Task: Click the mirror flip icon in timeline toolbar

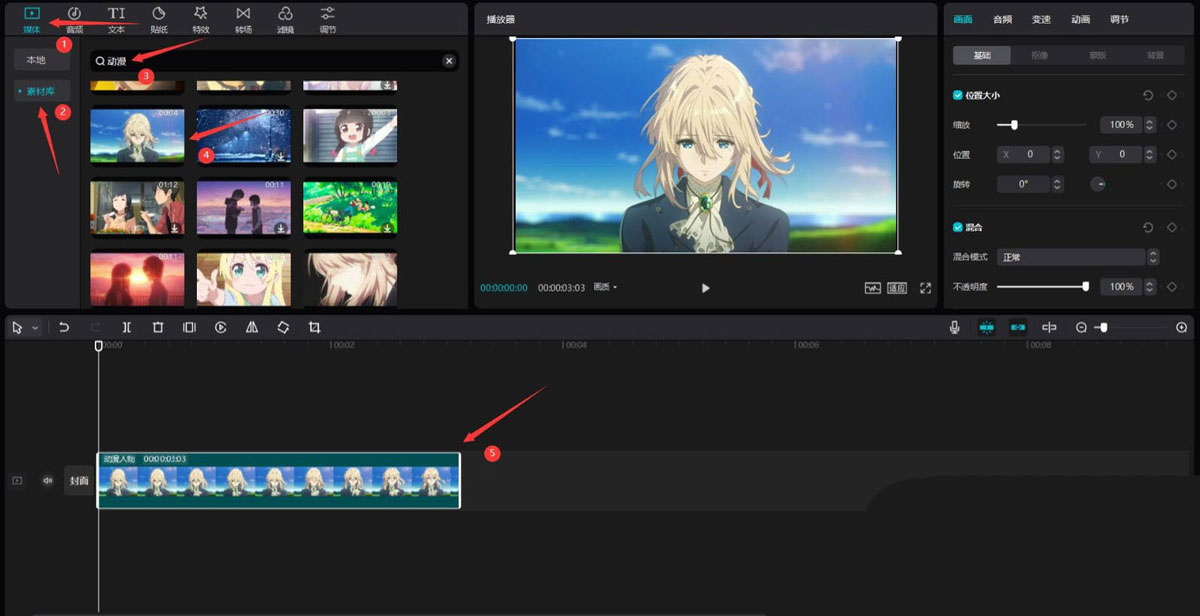Action: (x=252, y=327)
